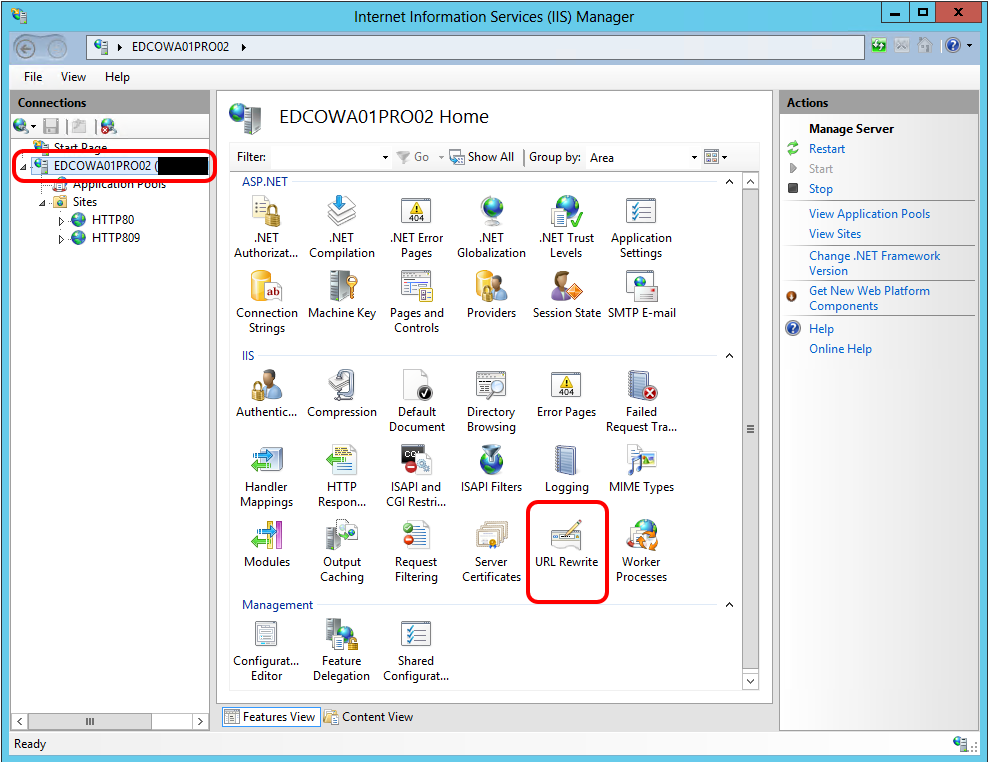Open the URL Rewrite feature
This screenshot has width=989, height=762.
pos(566,545)
